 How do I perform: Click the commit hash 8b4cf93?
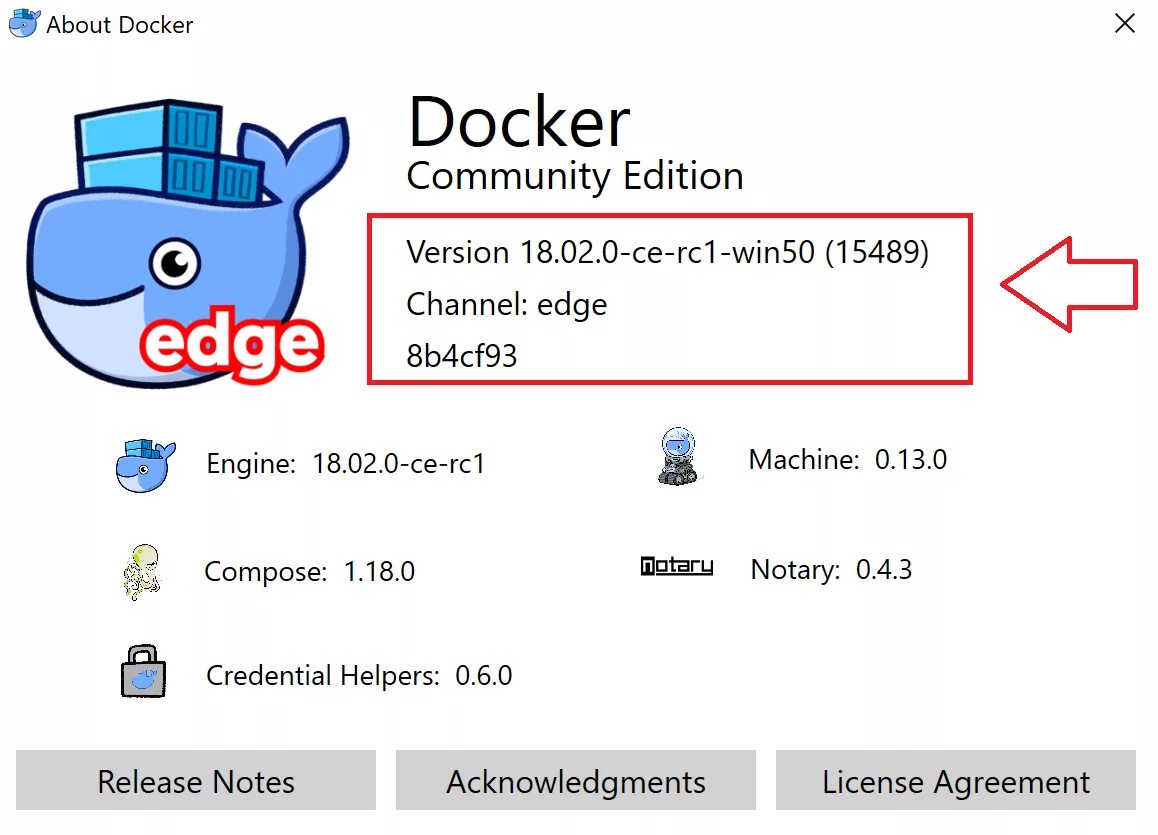click(462, 356)
